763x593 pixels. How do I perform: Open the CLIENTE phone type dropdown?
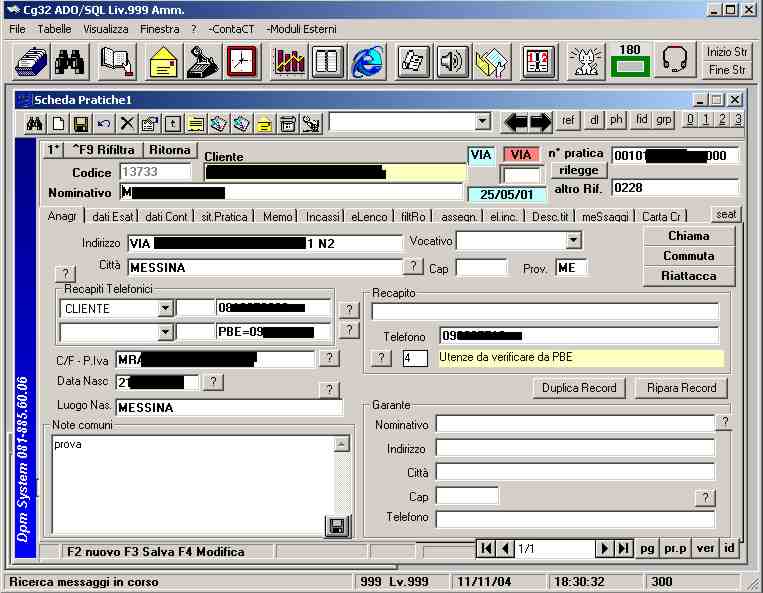coord(165,309)
